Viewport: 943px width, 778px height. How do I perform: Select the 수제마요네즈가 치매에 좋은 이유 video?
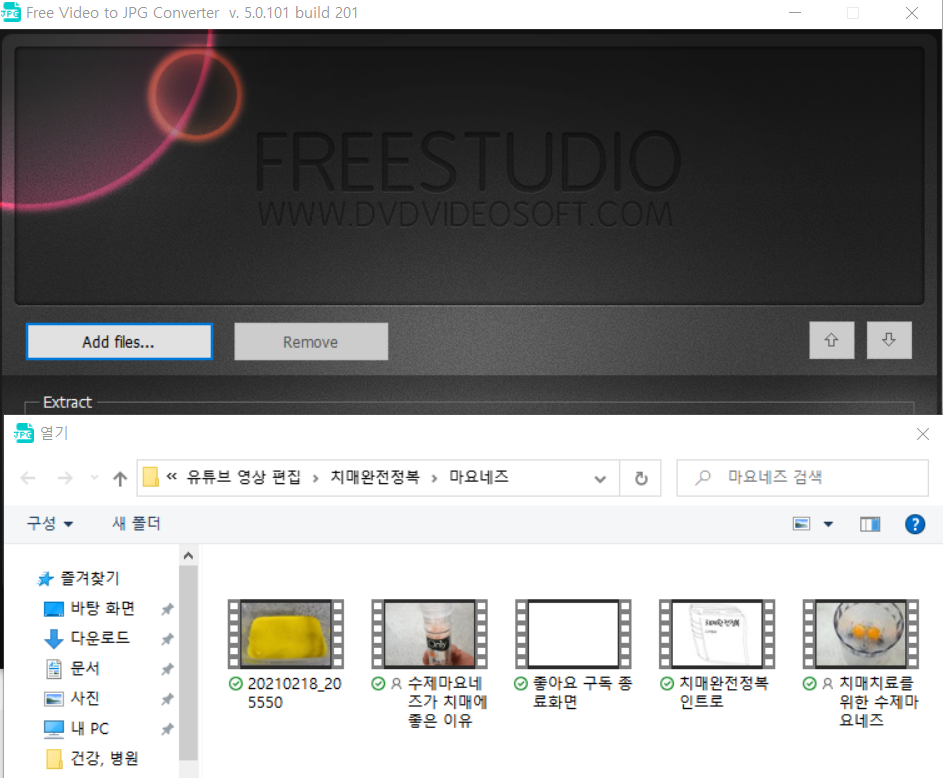click(429, 634)
